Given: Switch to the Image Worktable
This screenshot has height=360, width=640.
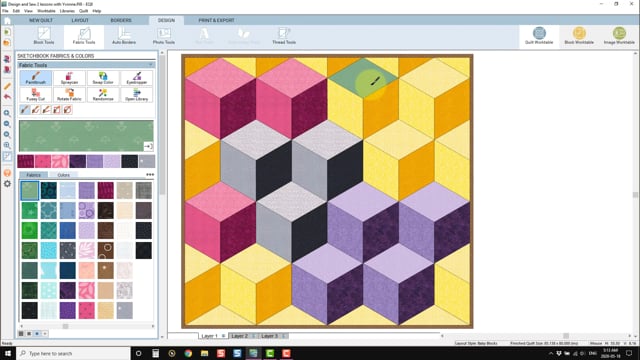Looking at the screenshot, I should [619, 36].
